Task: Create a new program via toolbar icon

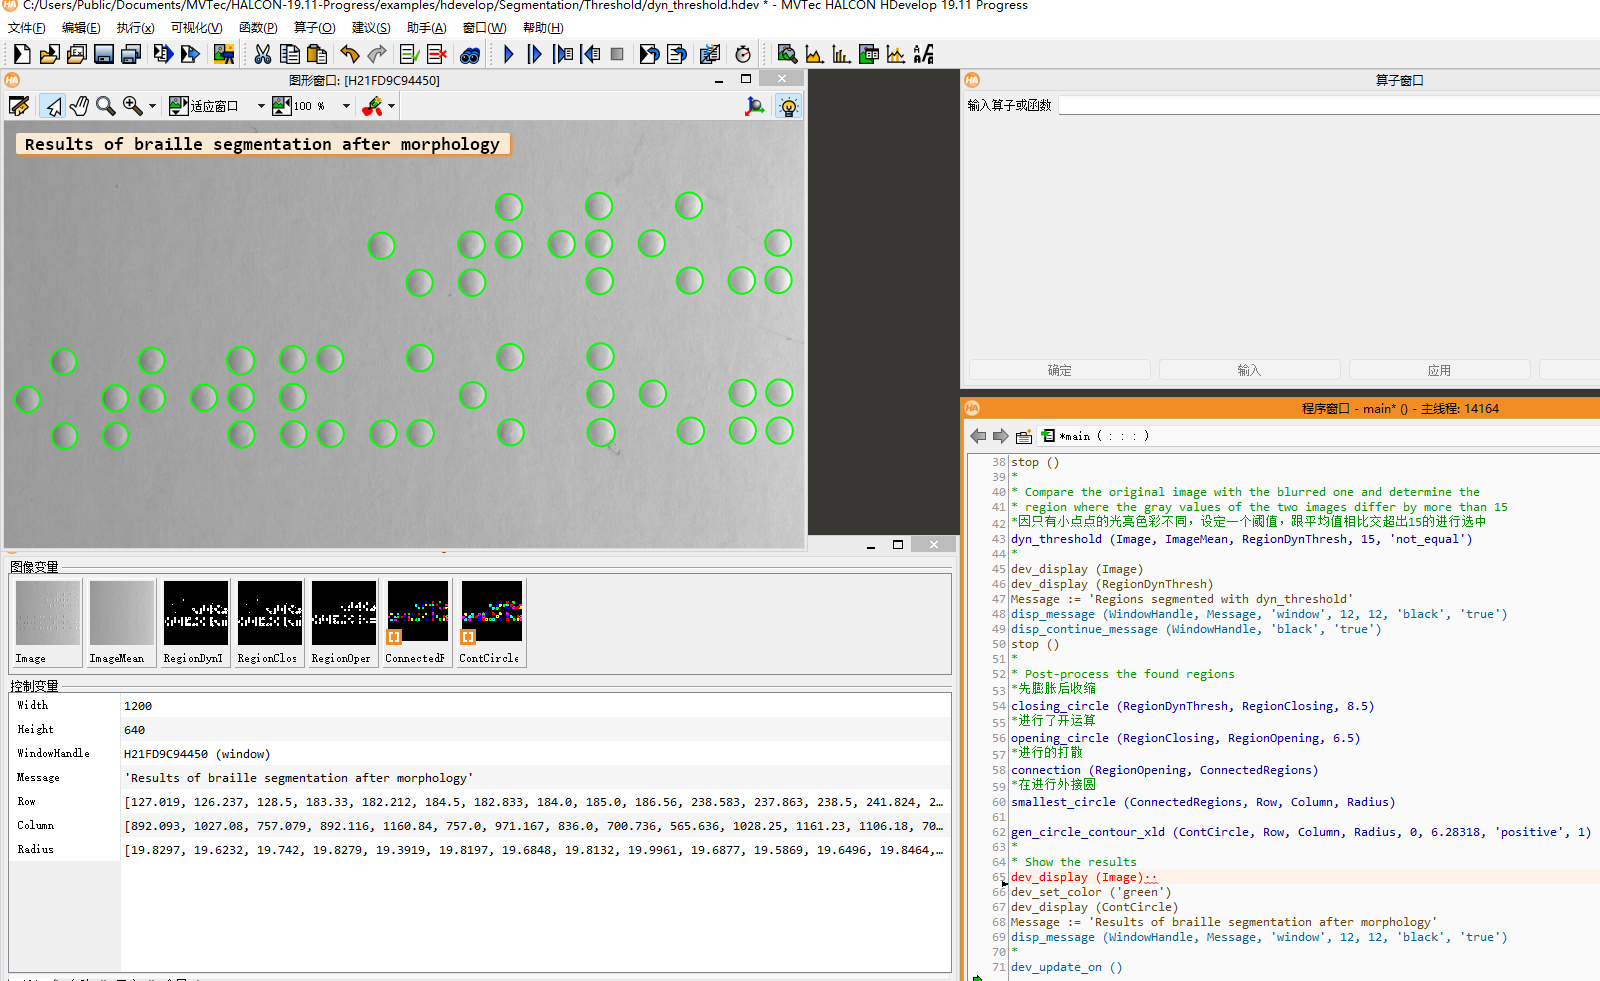Action: pos(21,54)
